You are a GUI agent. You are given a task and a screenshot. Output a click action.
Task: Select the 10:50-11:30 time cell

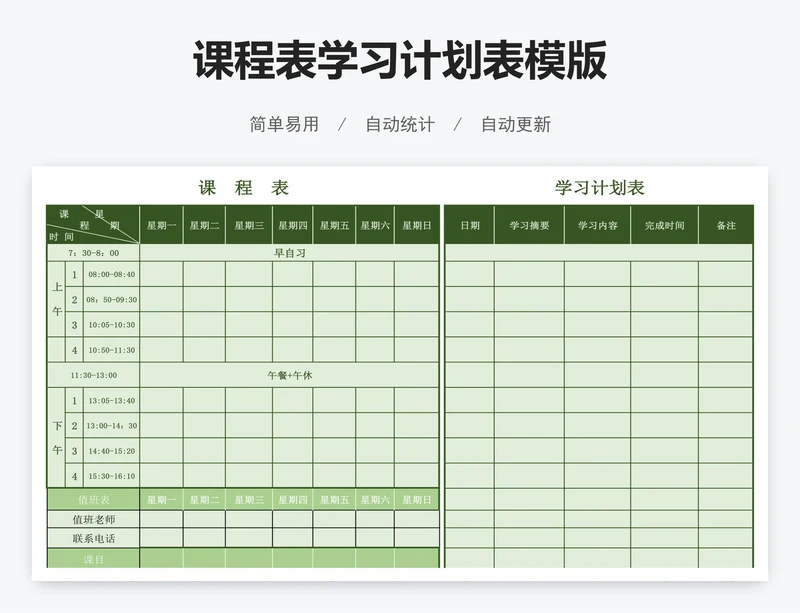(112, 350)
